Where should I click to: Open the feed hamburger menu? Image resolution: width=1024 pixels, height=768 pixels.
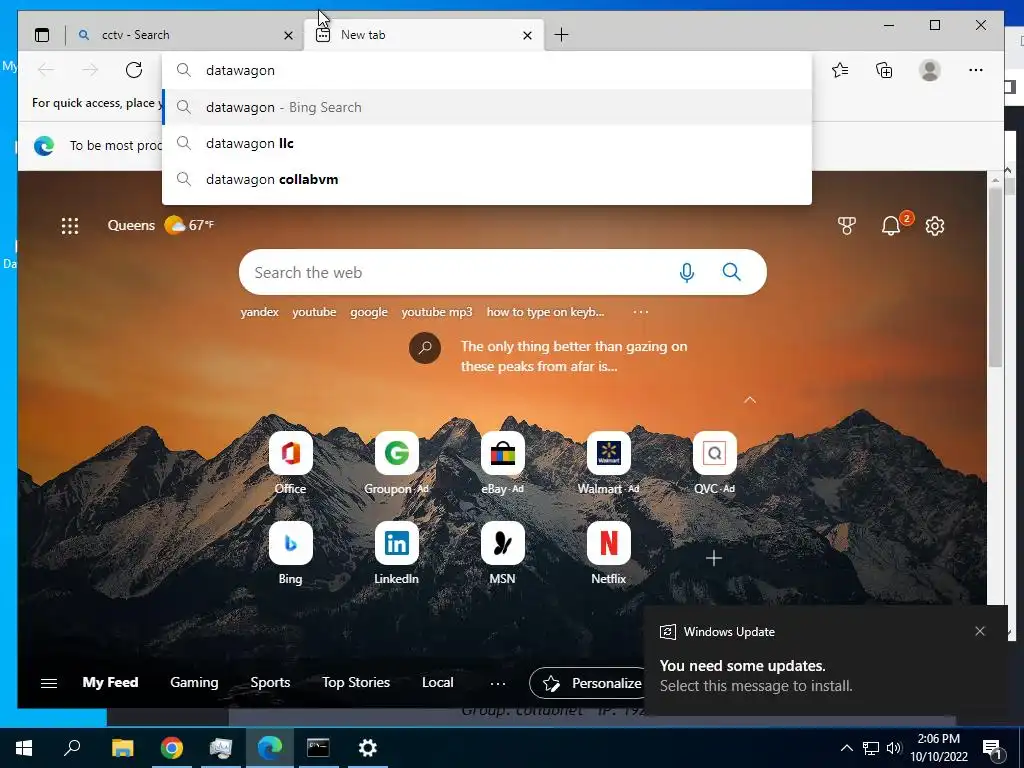click(49, 683)
